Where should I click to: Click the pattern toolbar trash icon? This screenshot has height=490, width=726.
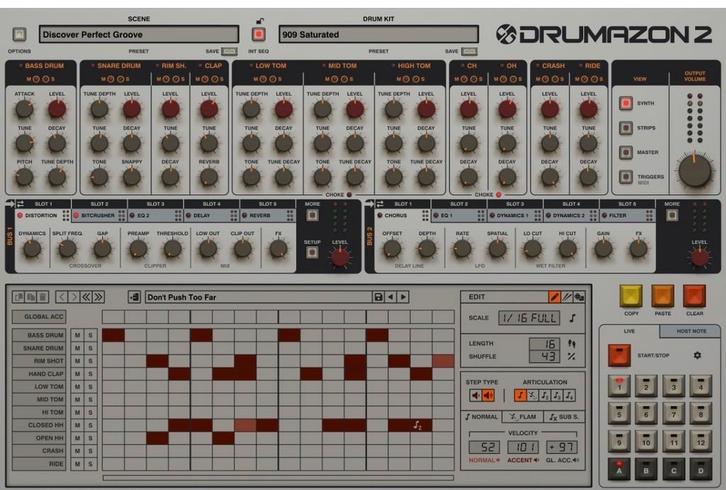pyautogui.click(x=42, y=297)
